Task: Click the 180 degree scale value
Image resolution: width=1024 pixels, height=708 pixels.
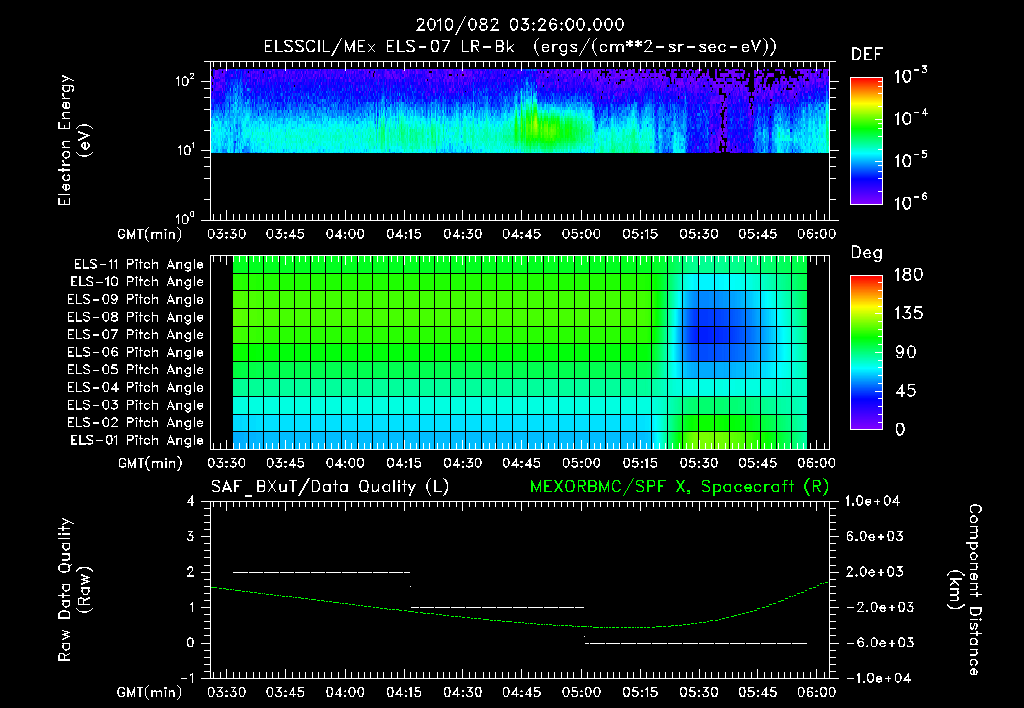Action: (908, 274)
